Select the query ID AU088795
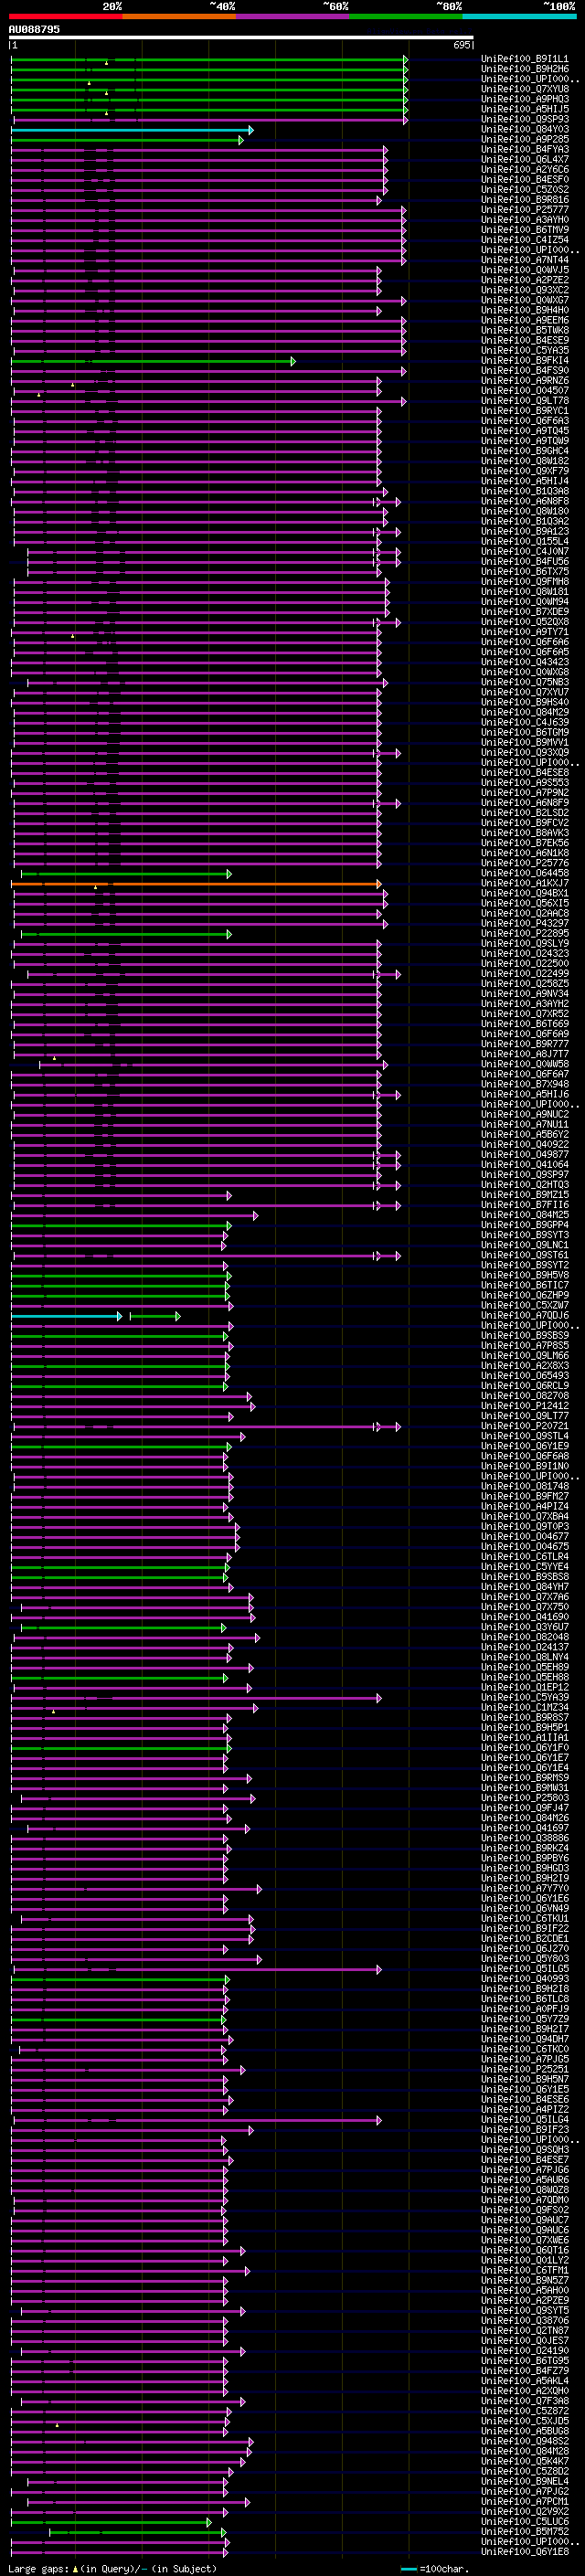The width and height of the screenshot is (585, 2576). 34,29
